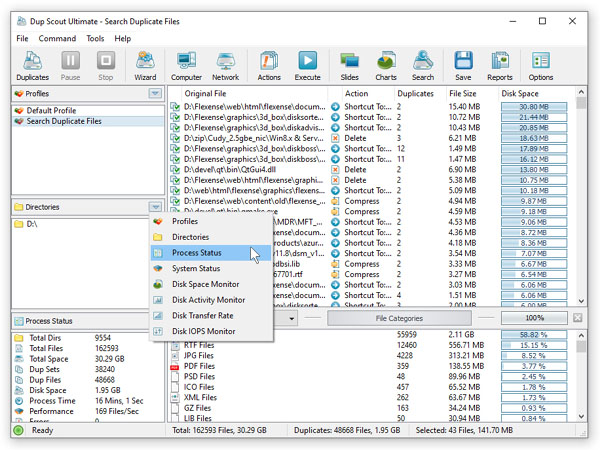The height and width of the screenshot is (450, 600).
Task: Click the File Categories button
Action: tap(399, 318)
